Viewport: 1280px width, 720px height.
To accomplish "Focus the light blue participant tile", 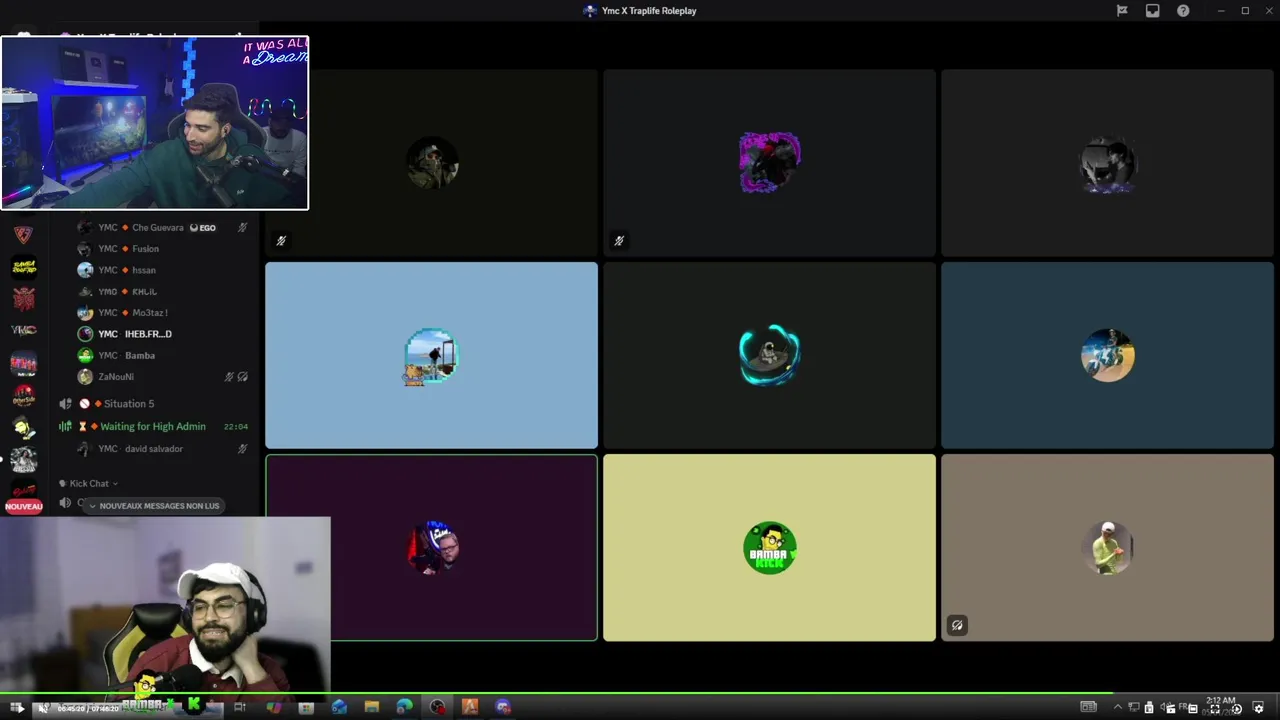I will pyautogui.click(x=431, y=355).
